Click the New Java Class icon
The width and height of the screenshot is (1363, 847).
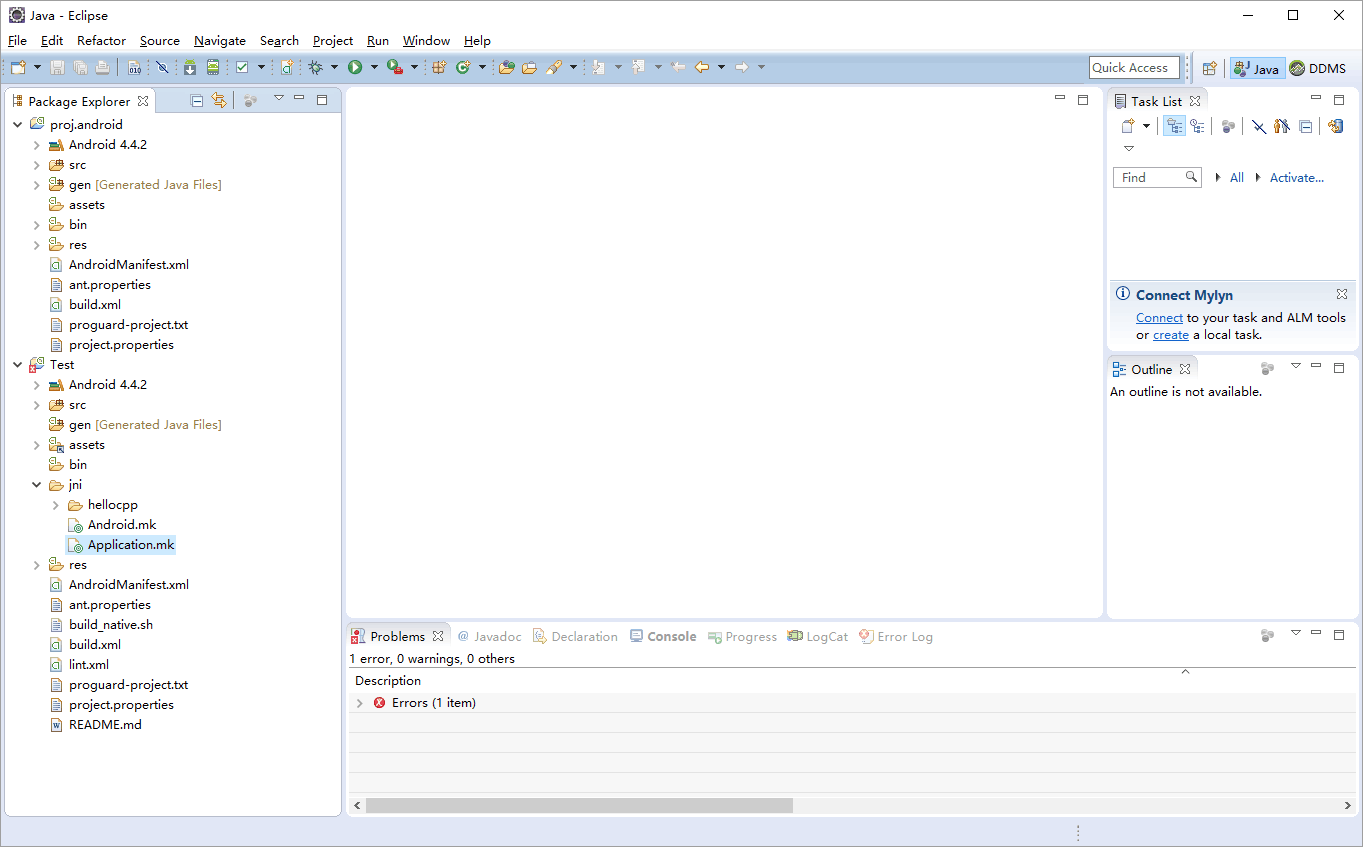pos(463,67)
